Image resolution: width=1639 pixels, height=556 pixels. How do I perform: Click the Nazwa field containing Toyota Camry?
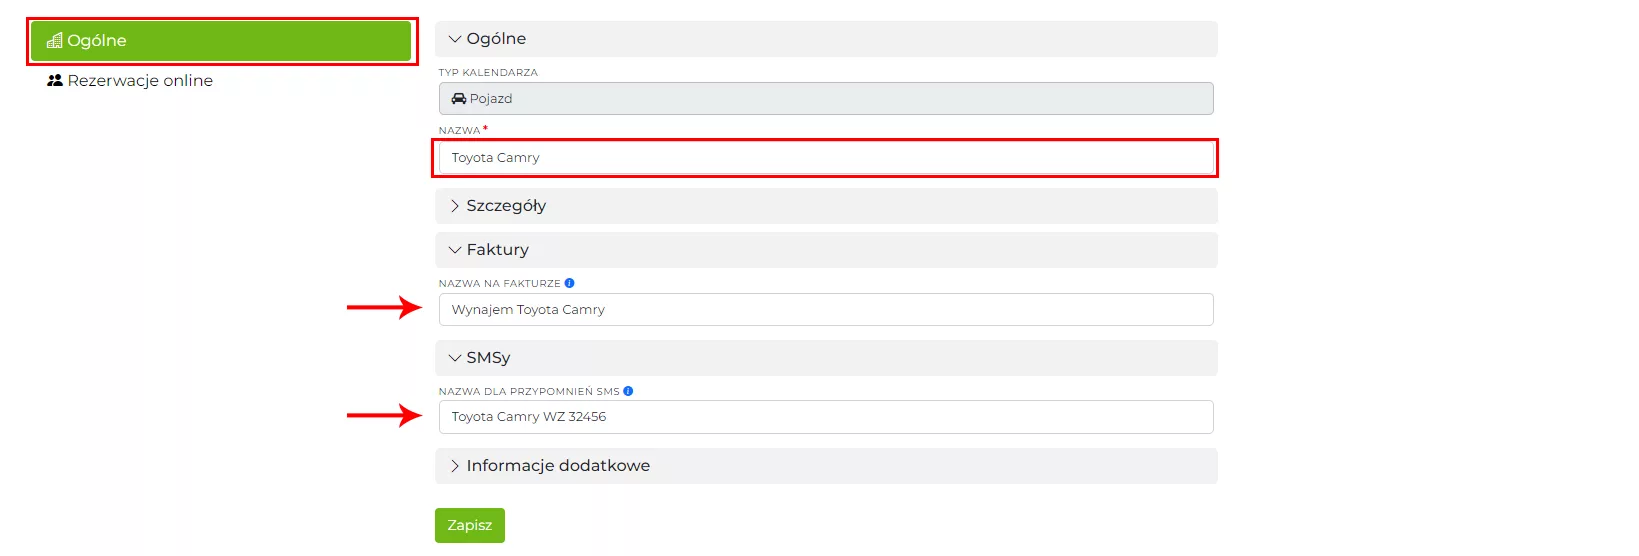[x=825, y=158]
